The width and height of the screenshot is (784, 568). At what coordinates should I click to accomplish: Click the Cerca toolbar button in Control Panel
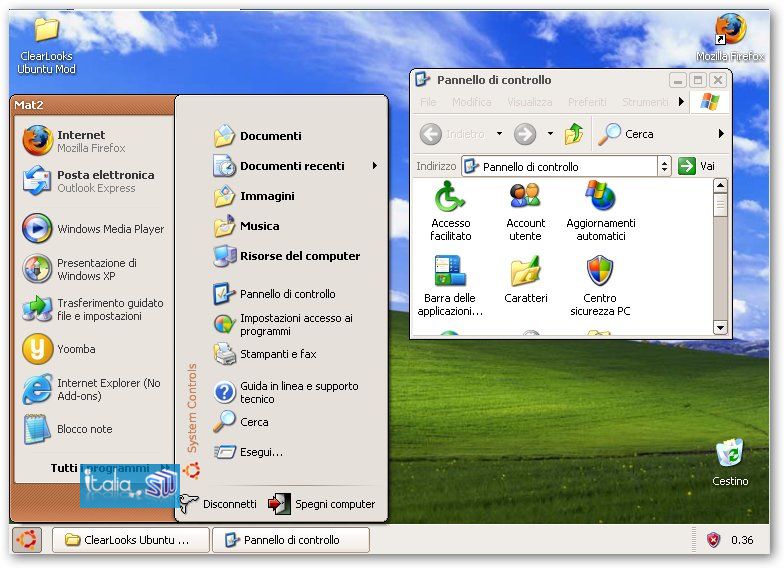tap(626, 134)
